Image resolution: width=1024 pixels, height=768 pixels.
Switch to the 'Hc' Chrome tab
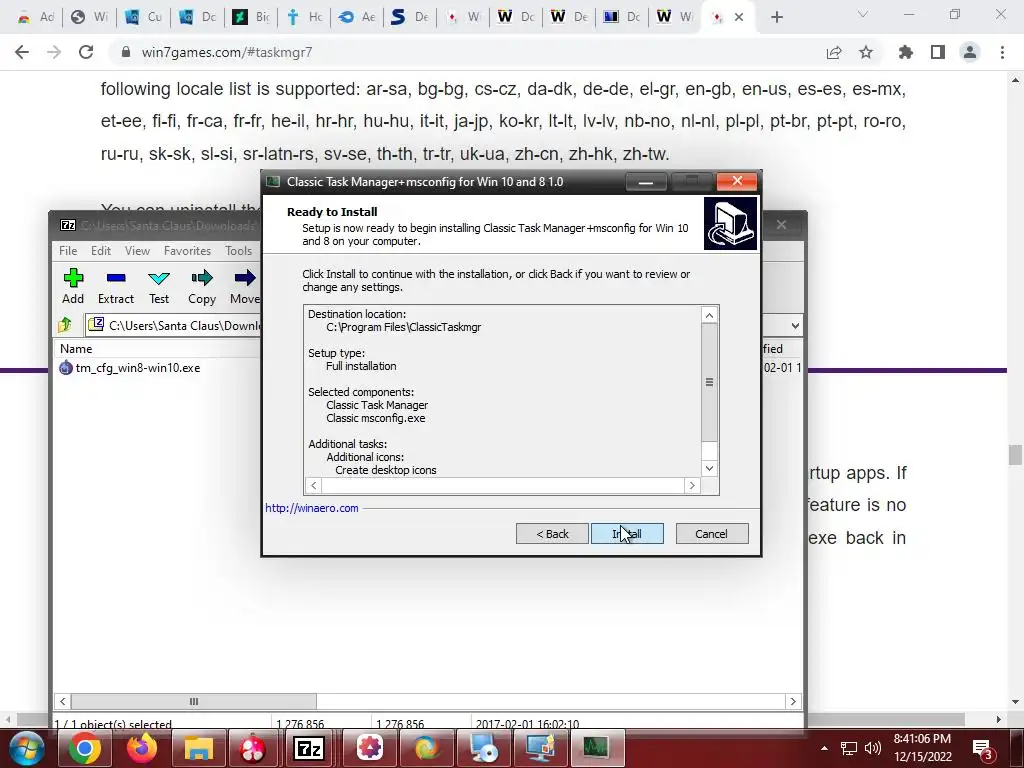pyautogui.click(x=304, y=17)
